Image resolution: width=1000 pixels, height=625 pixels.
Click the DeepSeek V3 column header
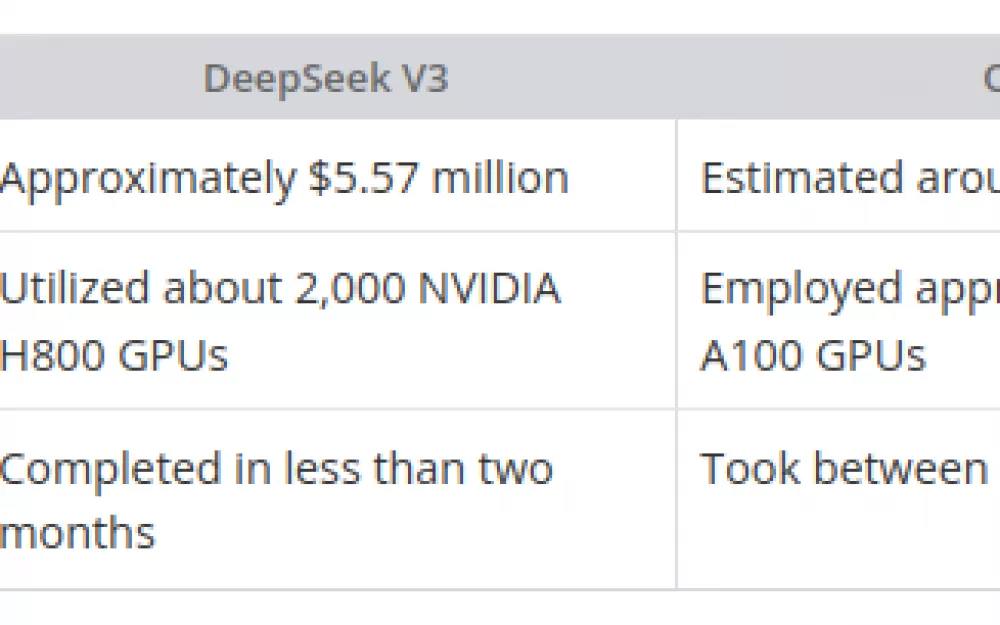326,78
